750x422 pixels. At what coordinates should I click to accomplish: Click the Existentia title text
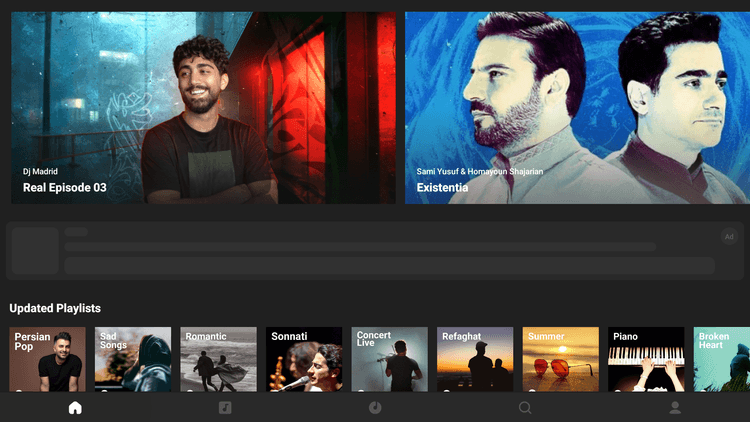pos(442,188)
